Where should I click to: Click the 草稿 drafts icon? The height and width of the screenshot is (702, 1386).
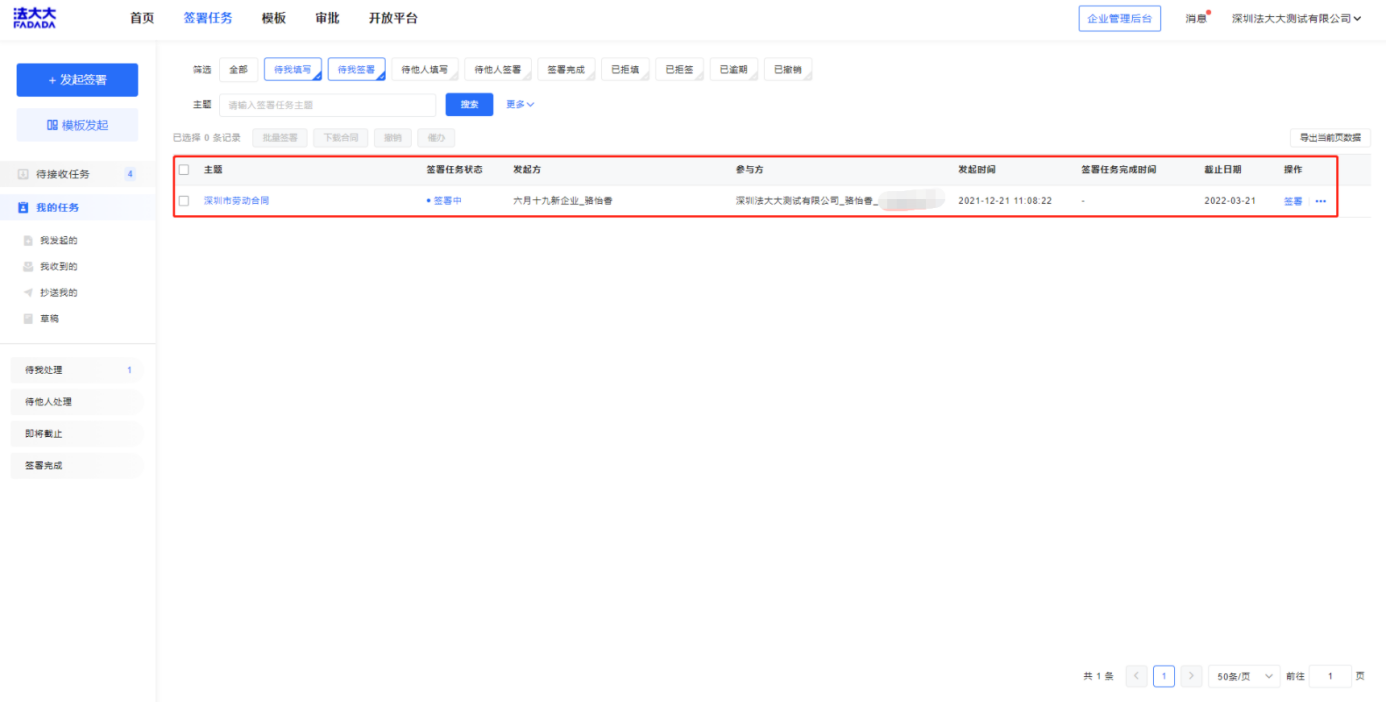(x=29, y=319)
